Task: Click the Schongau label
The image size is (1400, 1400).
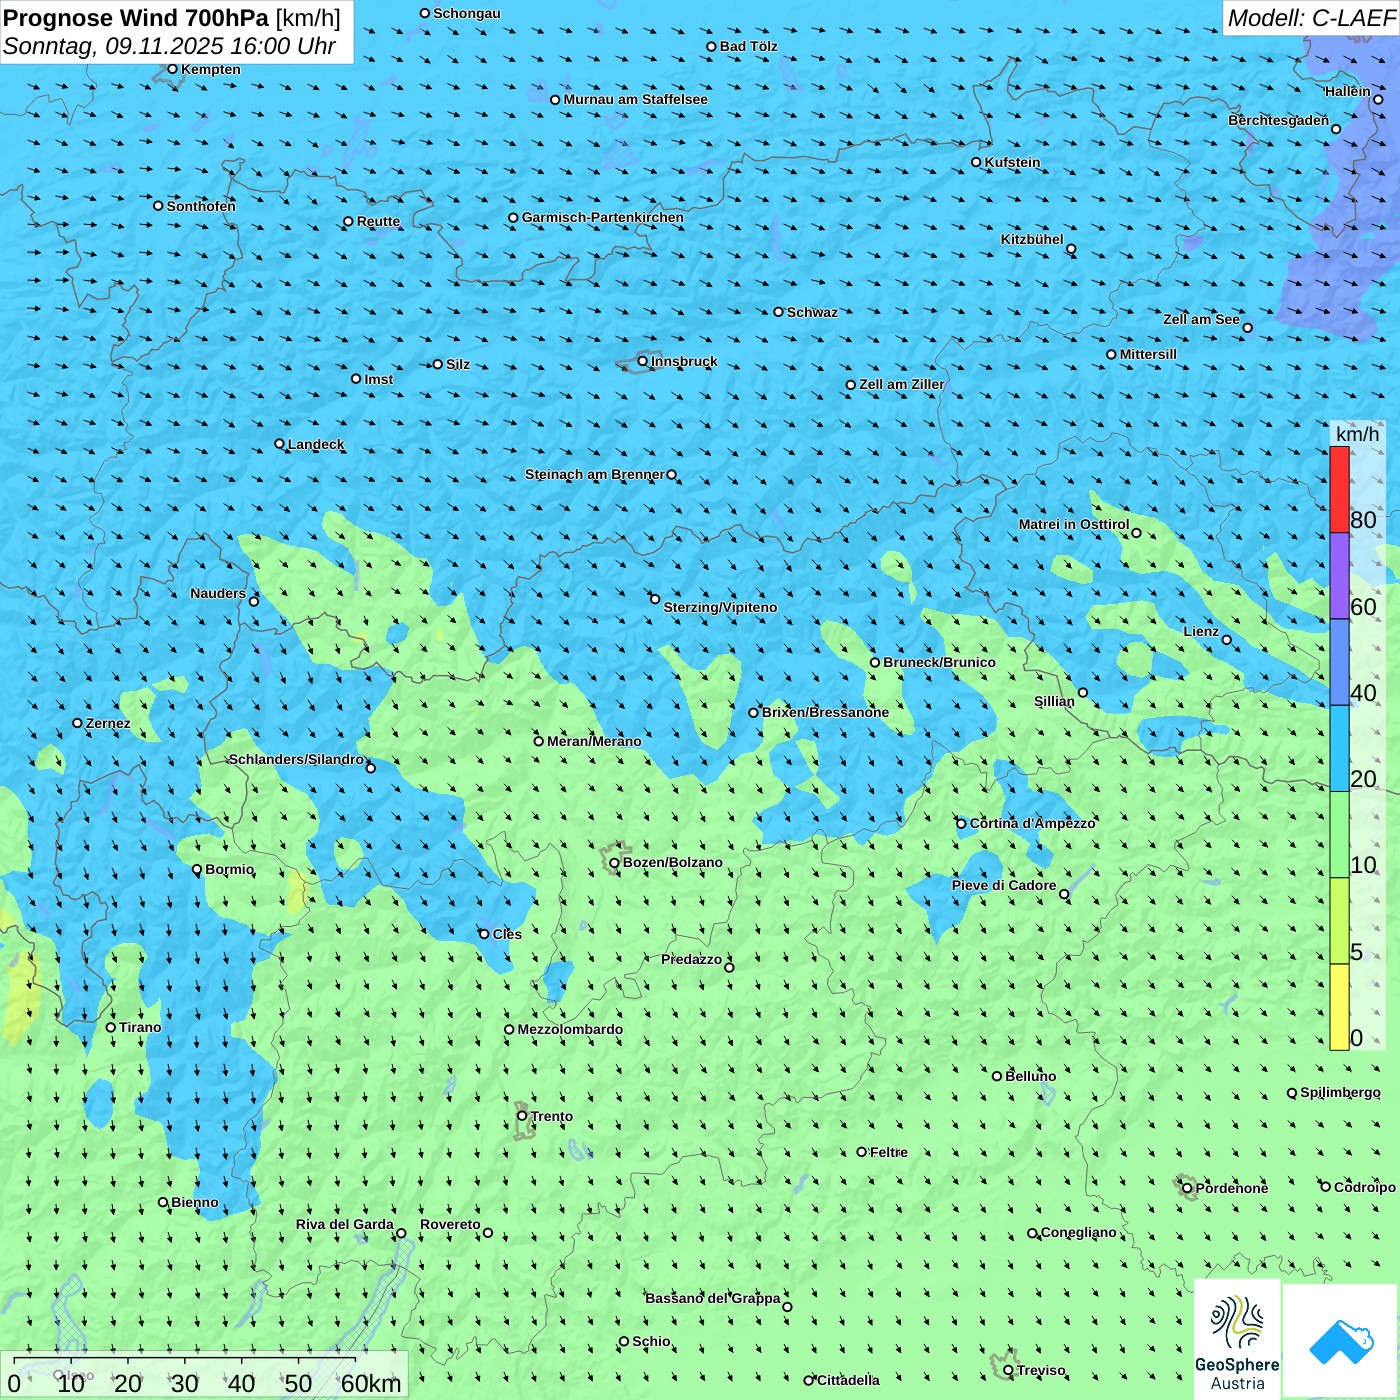Action: point(466,13)
